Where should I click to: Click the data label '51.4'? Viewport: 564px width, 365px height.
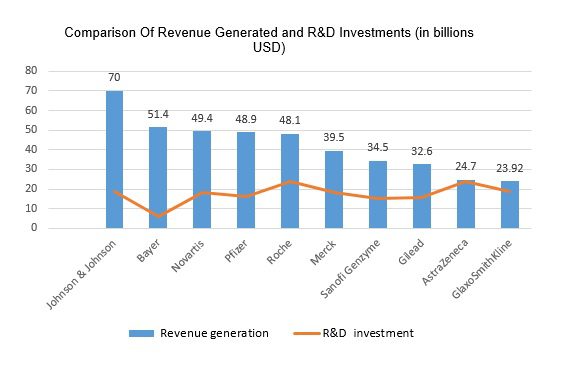[x=158, y=114]
